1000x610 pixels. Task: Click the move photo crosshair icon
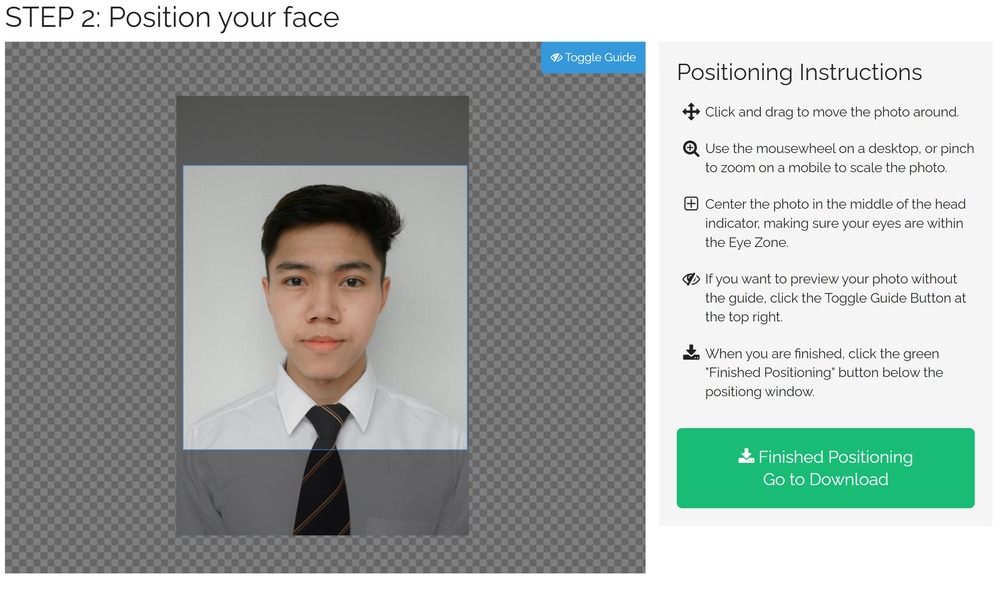pyautogui.click(x=690, y=112)
